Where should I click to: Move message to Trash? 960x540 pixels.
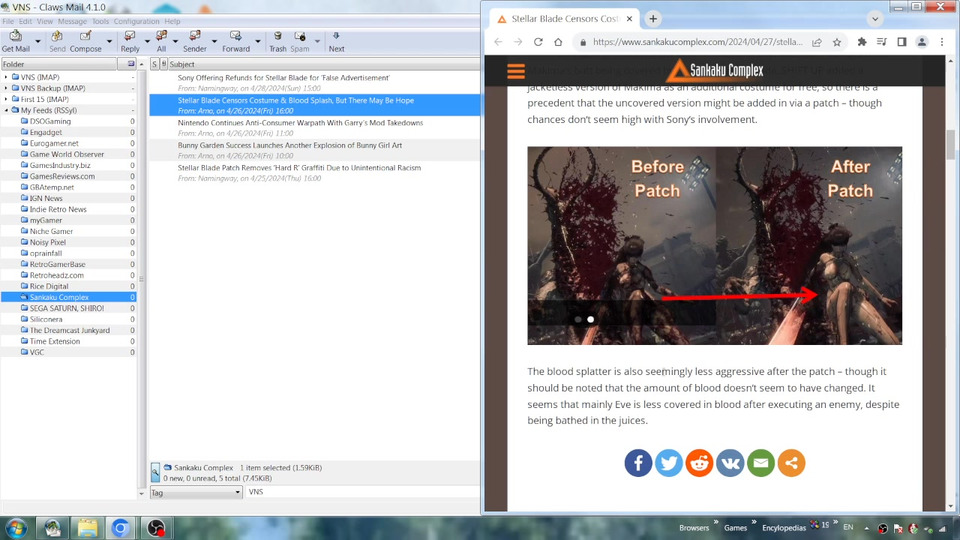click(x=277, y=37)
